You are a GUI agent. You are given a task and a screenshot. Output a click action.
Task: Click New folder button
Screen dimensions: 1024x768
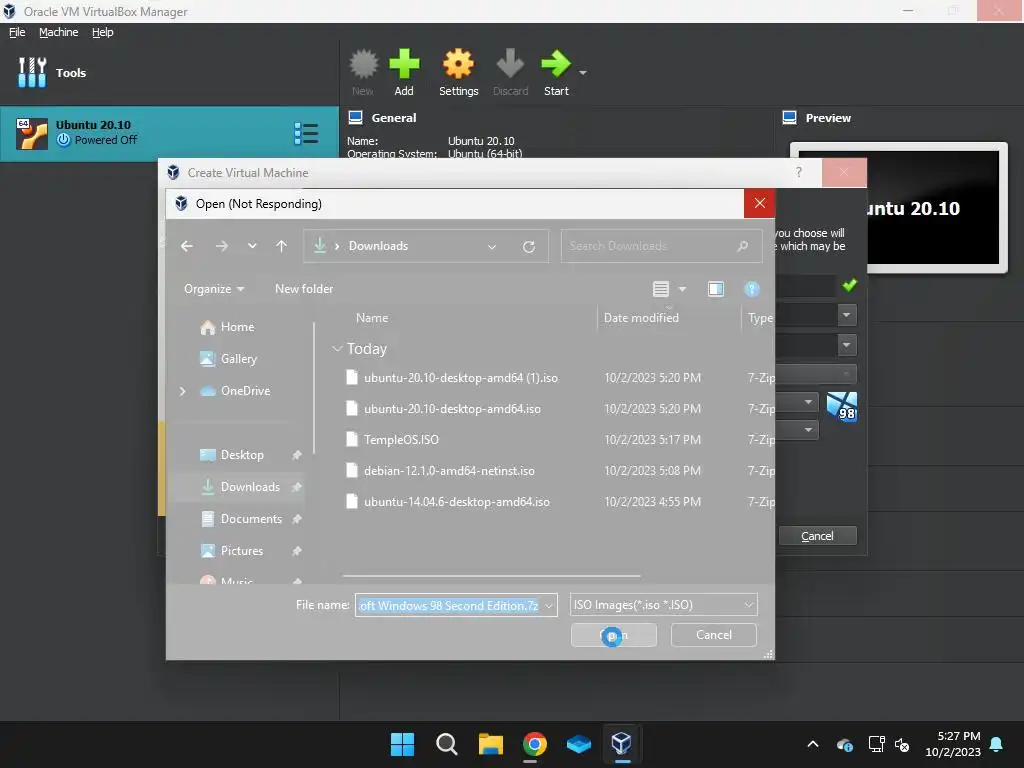(x=304, y=289)
